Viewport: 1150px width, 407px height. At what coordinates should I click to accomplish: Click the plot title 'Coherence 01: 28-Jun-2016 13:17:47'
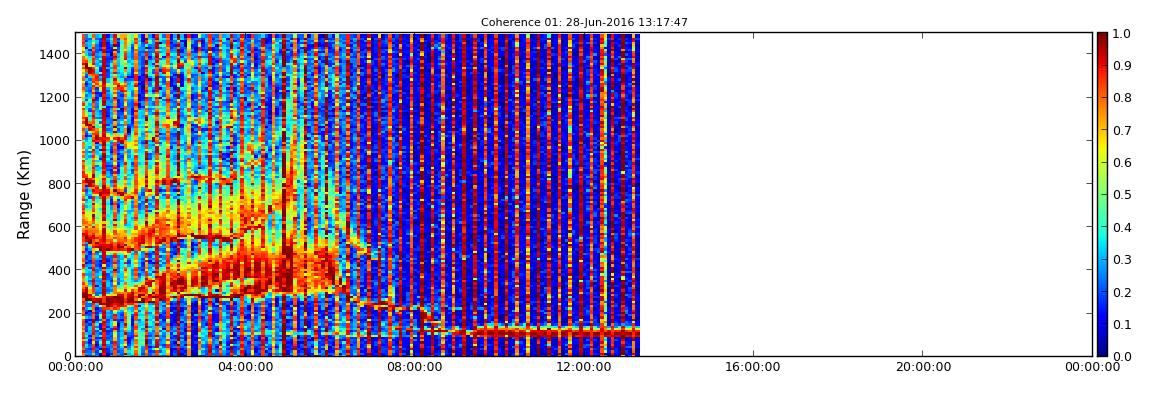(x=584, y=23)
